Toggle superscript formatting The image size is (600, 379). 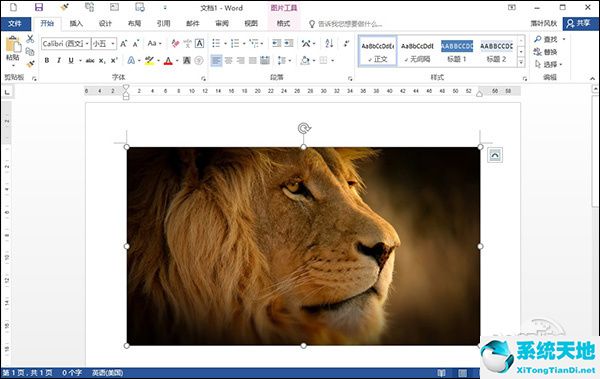tap(114, 60)
